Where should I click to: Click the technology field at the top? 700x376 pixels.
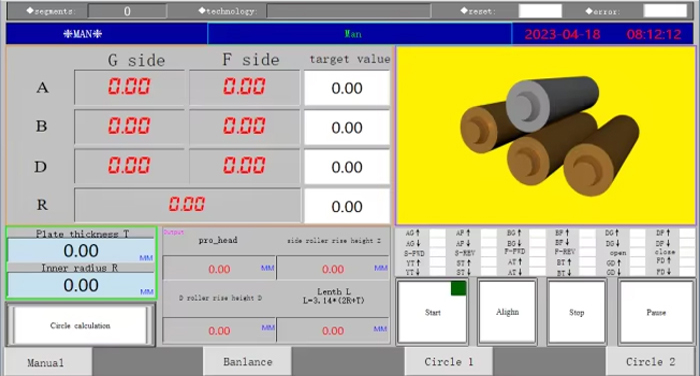pos(349,11)
